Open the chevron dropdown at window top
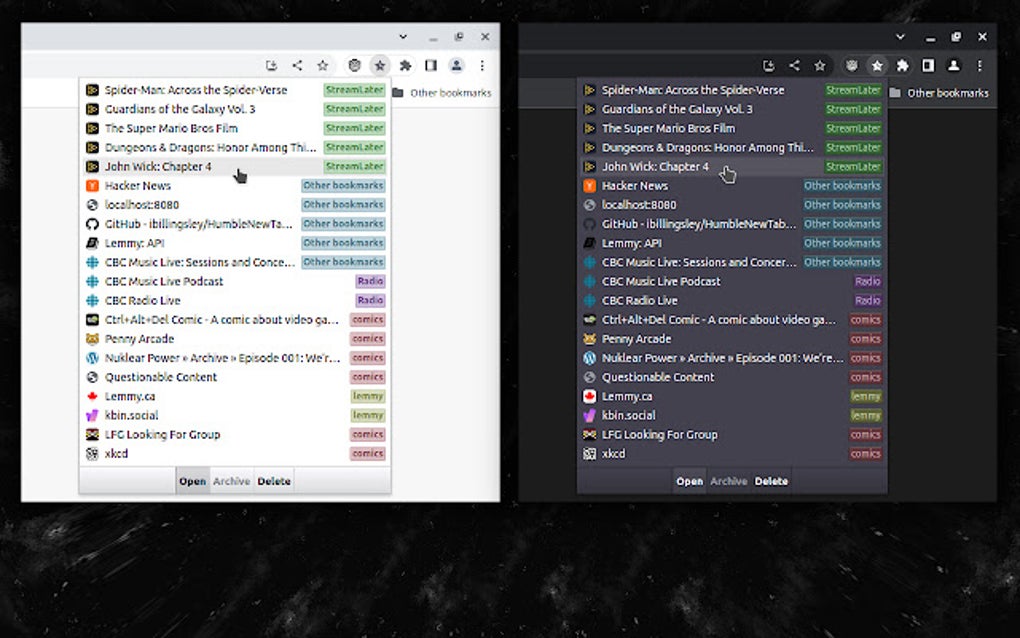Viewport: 1020px width, 638px height. (x=403, y=36)
